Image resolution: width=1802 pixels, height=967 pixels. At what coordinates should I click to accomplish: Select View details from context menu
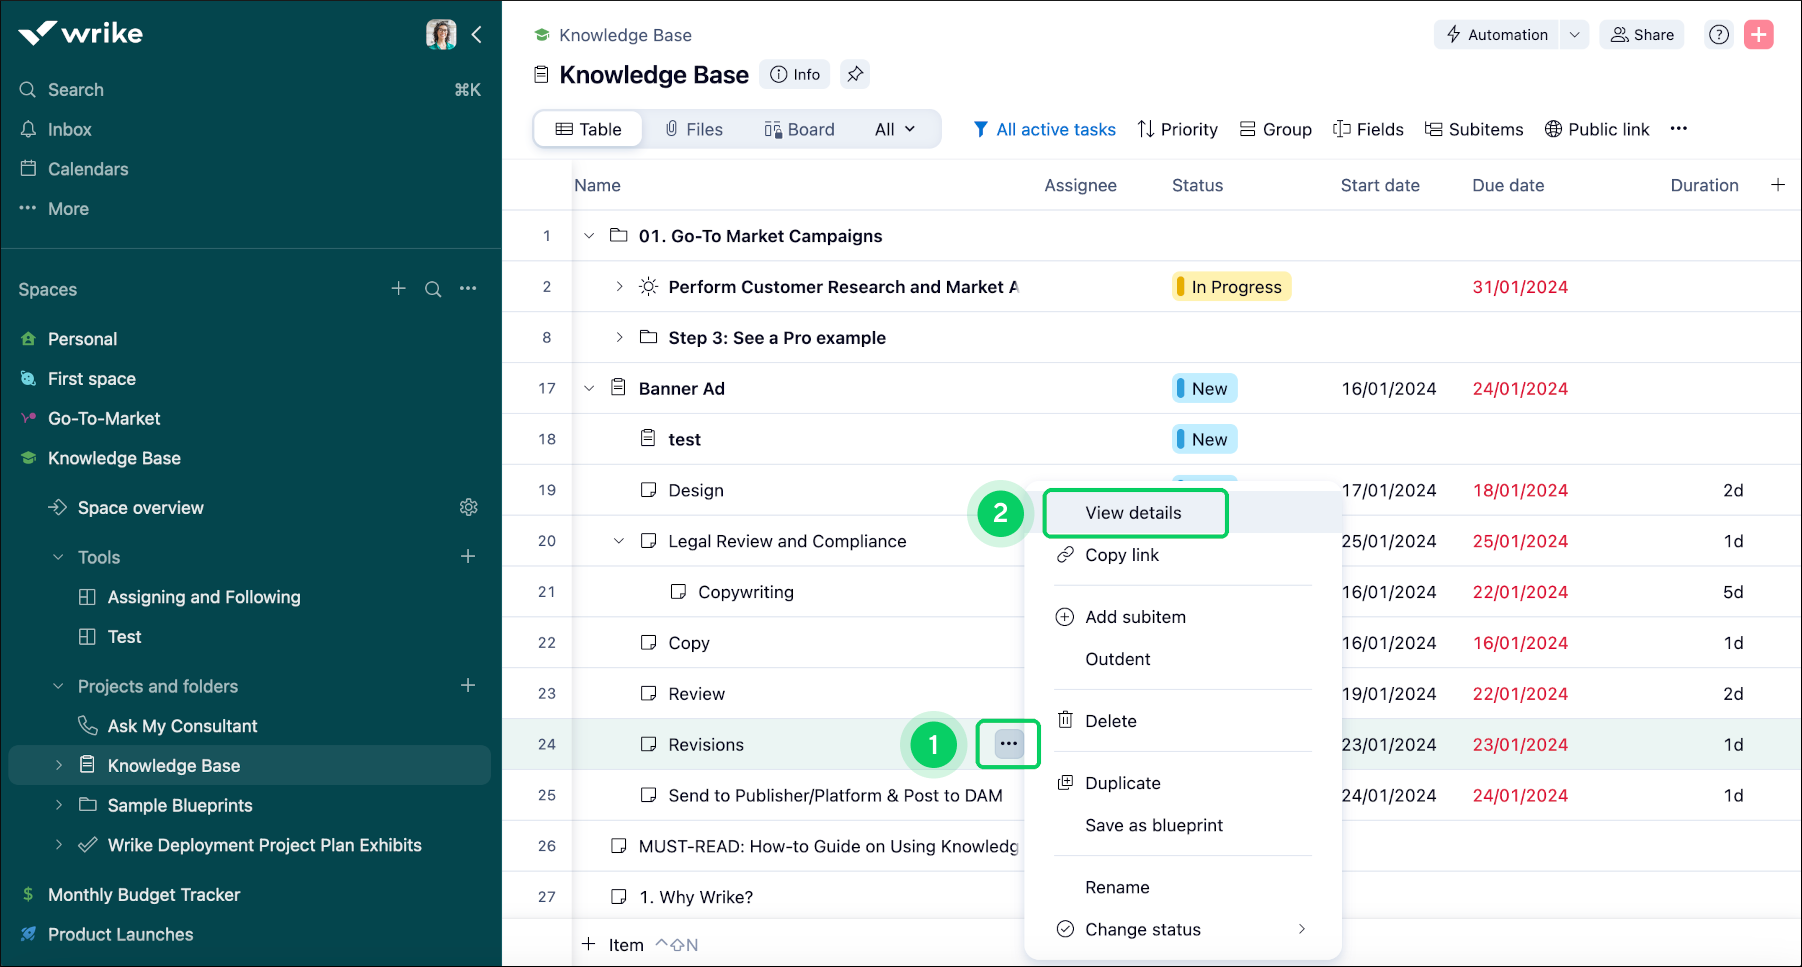pyautogui.click(x=1134, y=512)
